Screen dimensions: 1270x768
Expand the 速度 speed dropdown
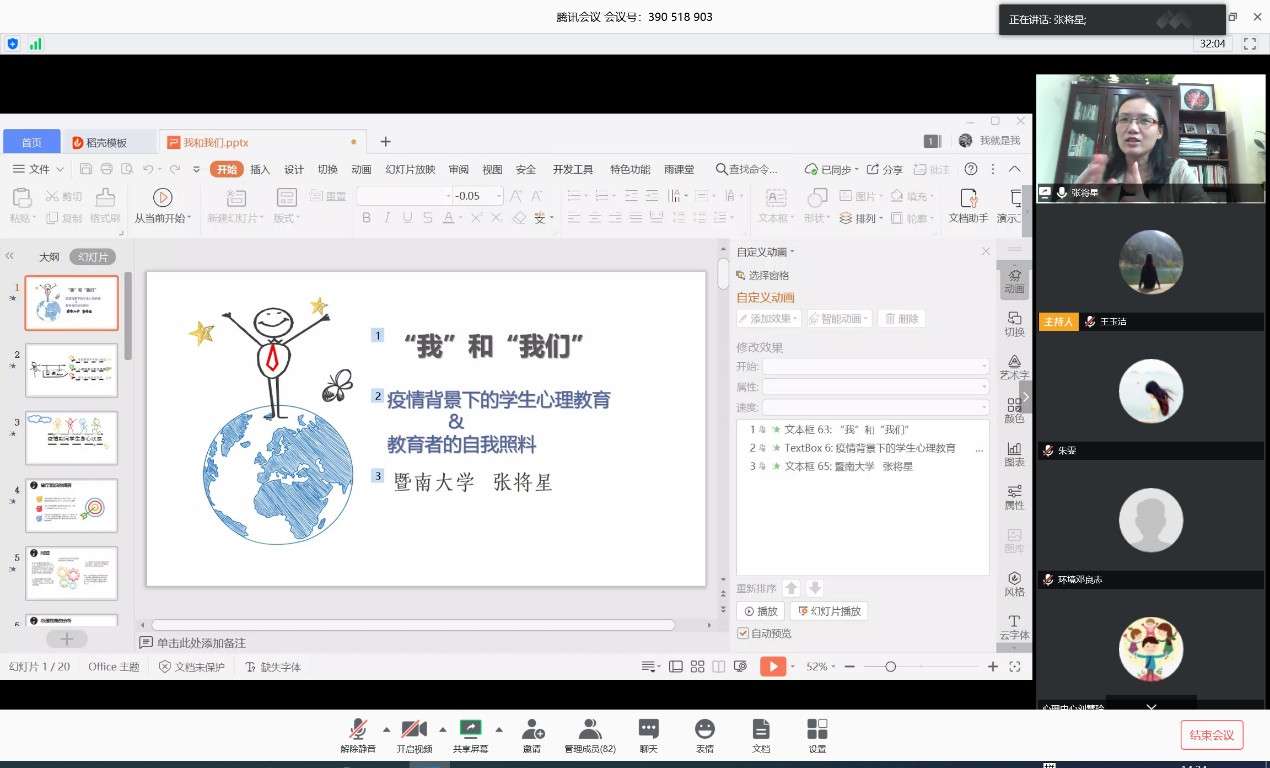click(875, 407)
